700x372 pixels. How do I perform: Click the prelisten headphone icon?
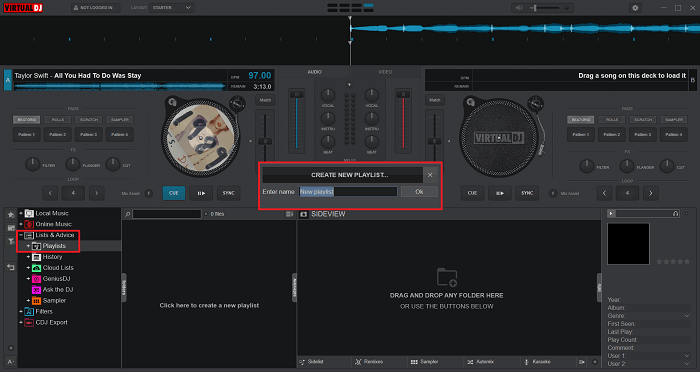(x=675, y=214)
